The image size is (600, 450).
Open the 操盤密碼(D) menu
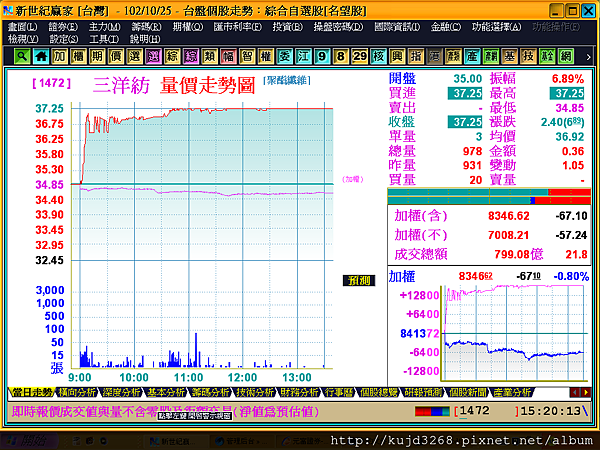(x=338, y=27)
